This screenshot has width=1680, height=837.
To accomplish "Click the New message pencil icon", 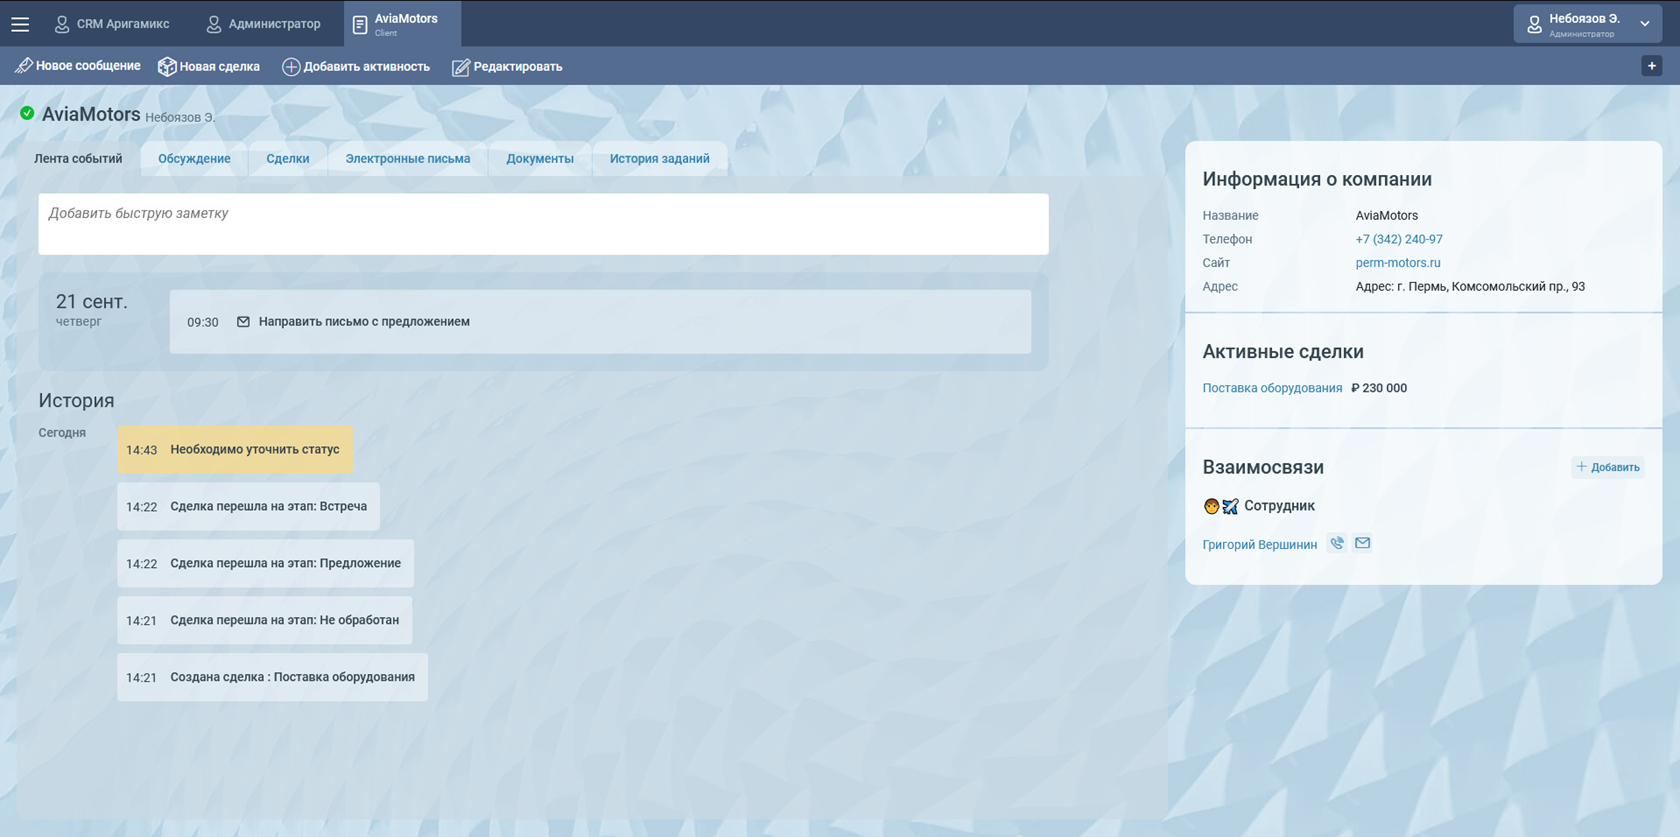I will [x=24, y=66].
